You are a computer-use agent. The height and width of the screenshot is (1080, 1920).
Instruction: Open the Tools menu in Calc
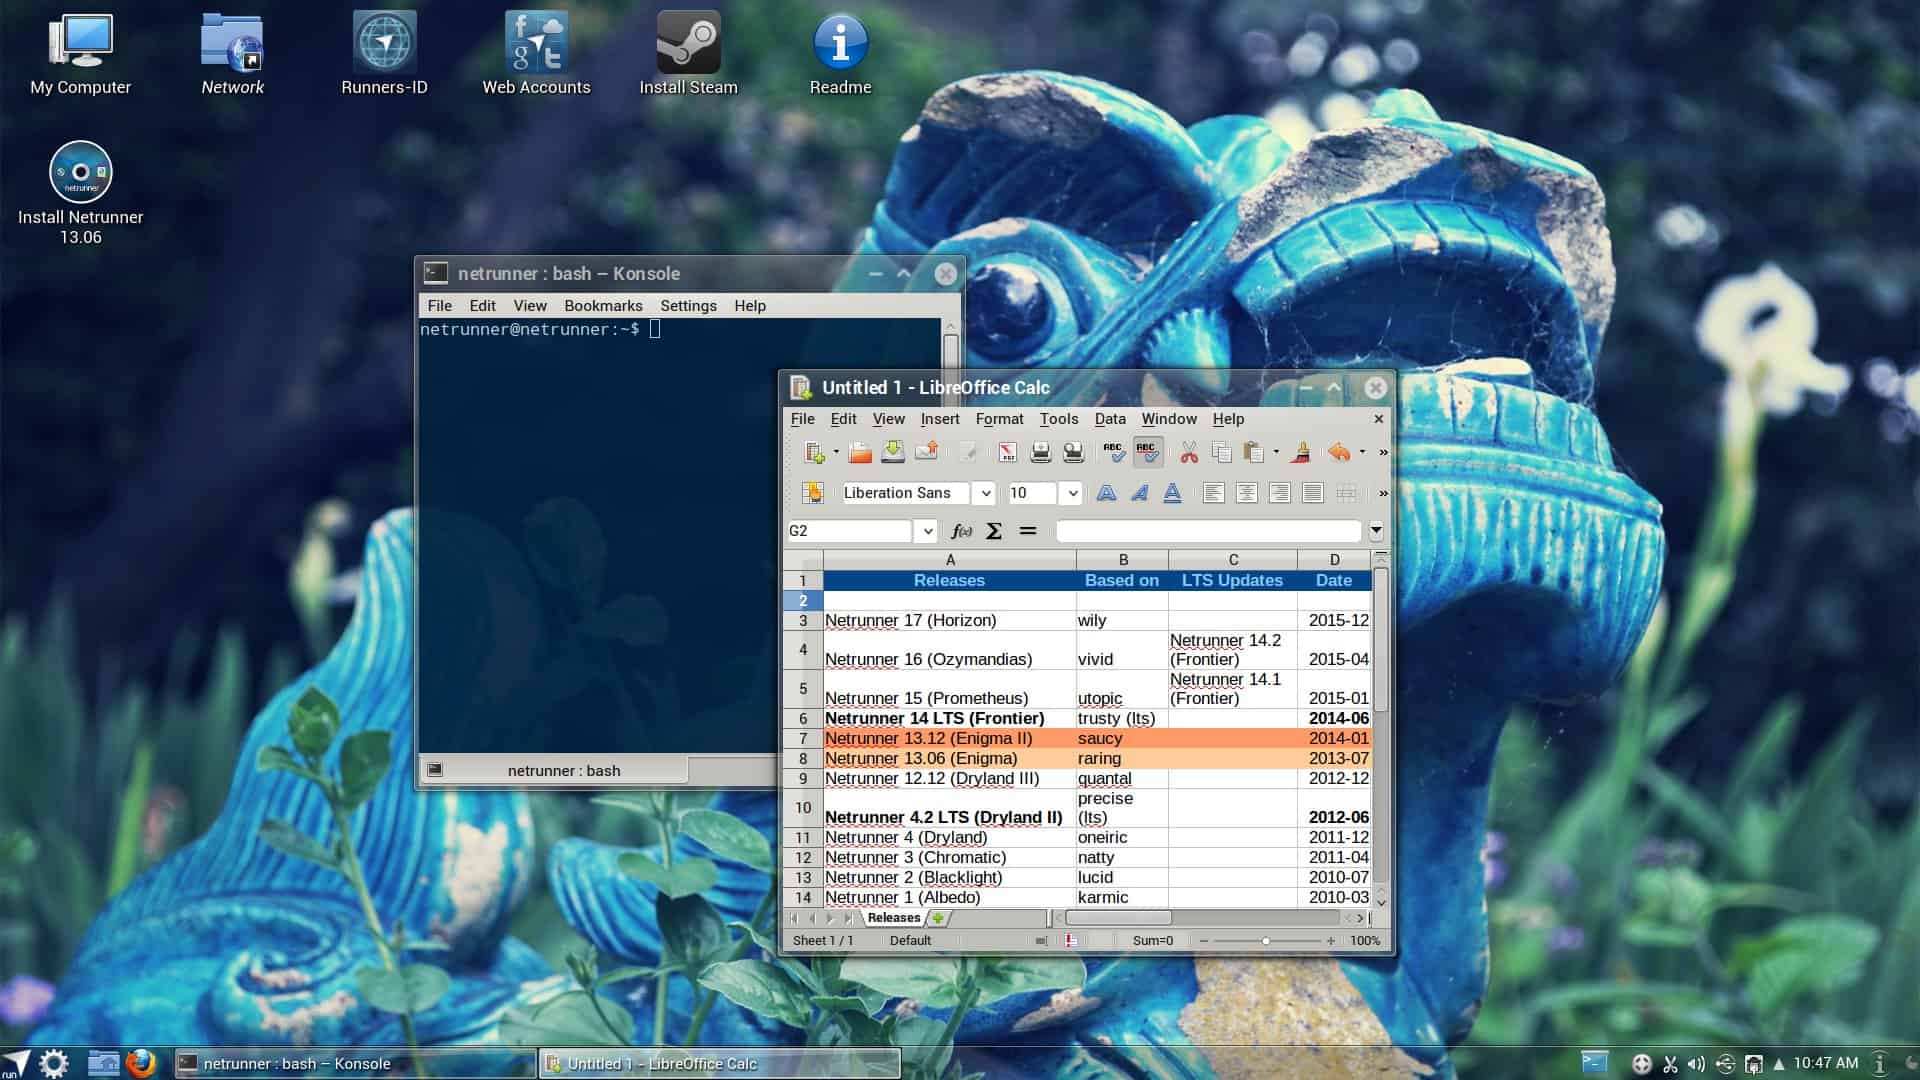[1058, 419]
